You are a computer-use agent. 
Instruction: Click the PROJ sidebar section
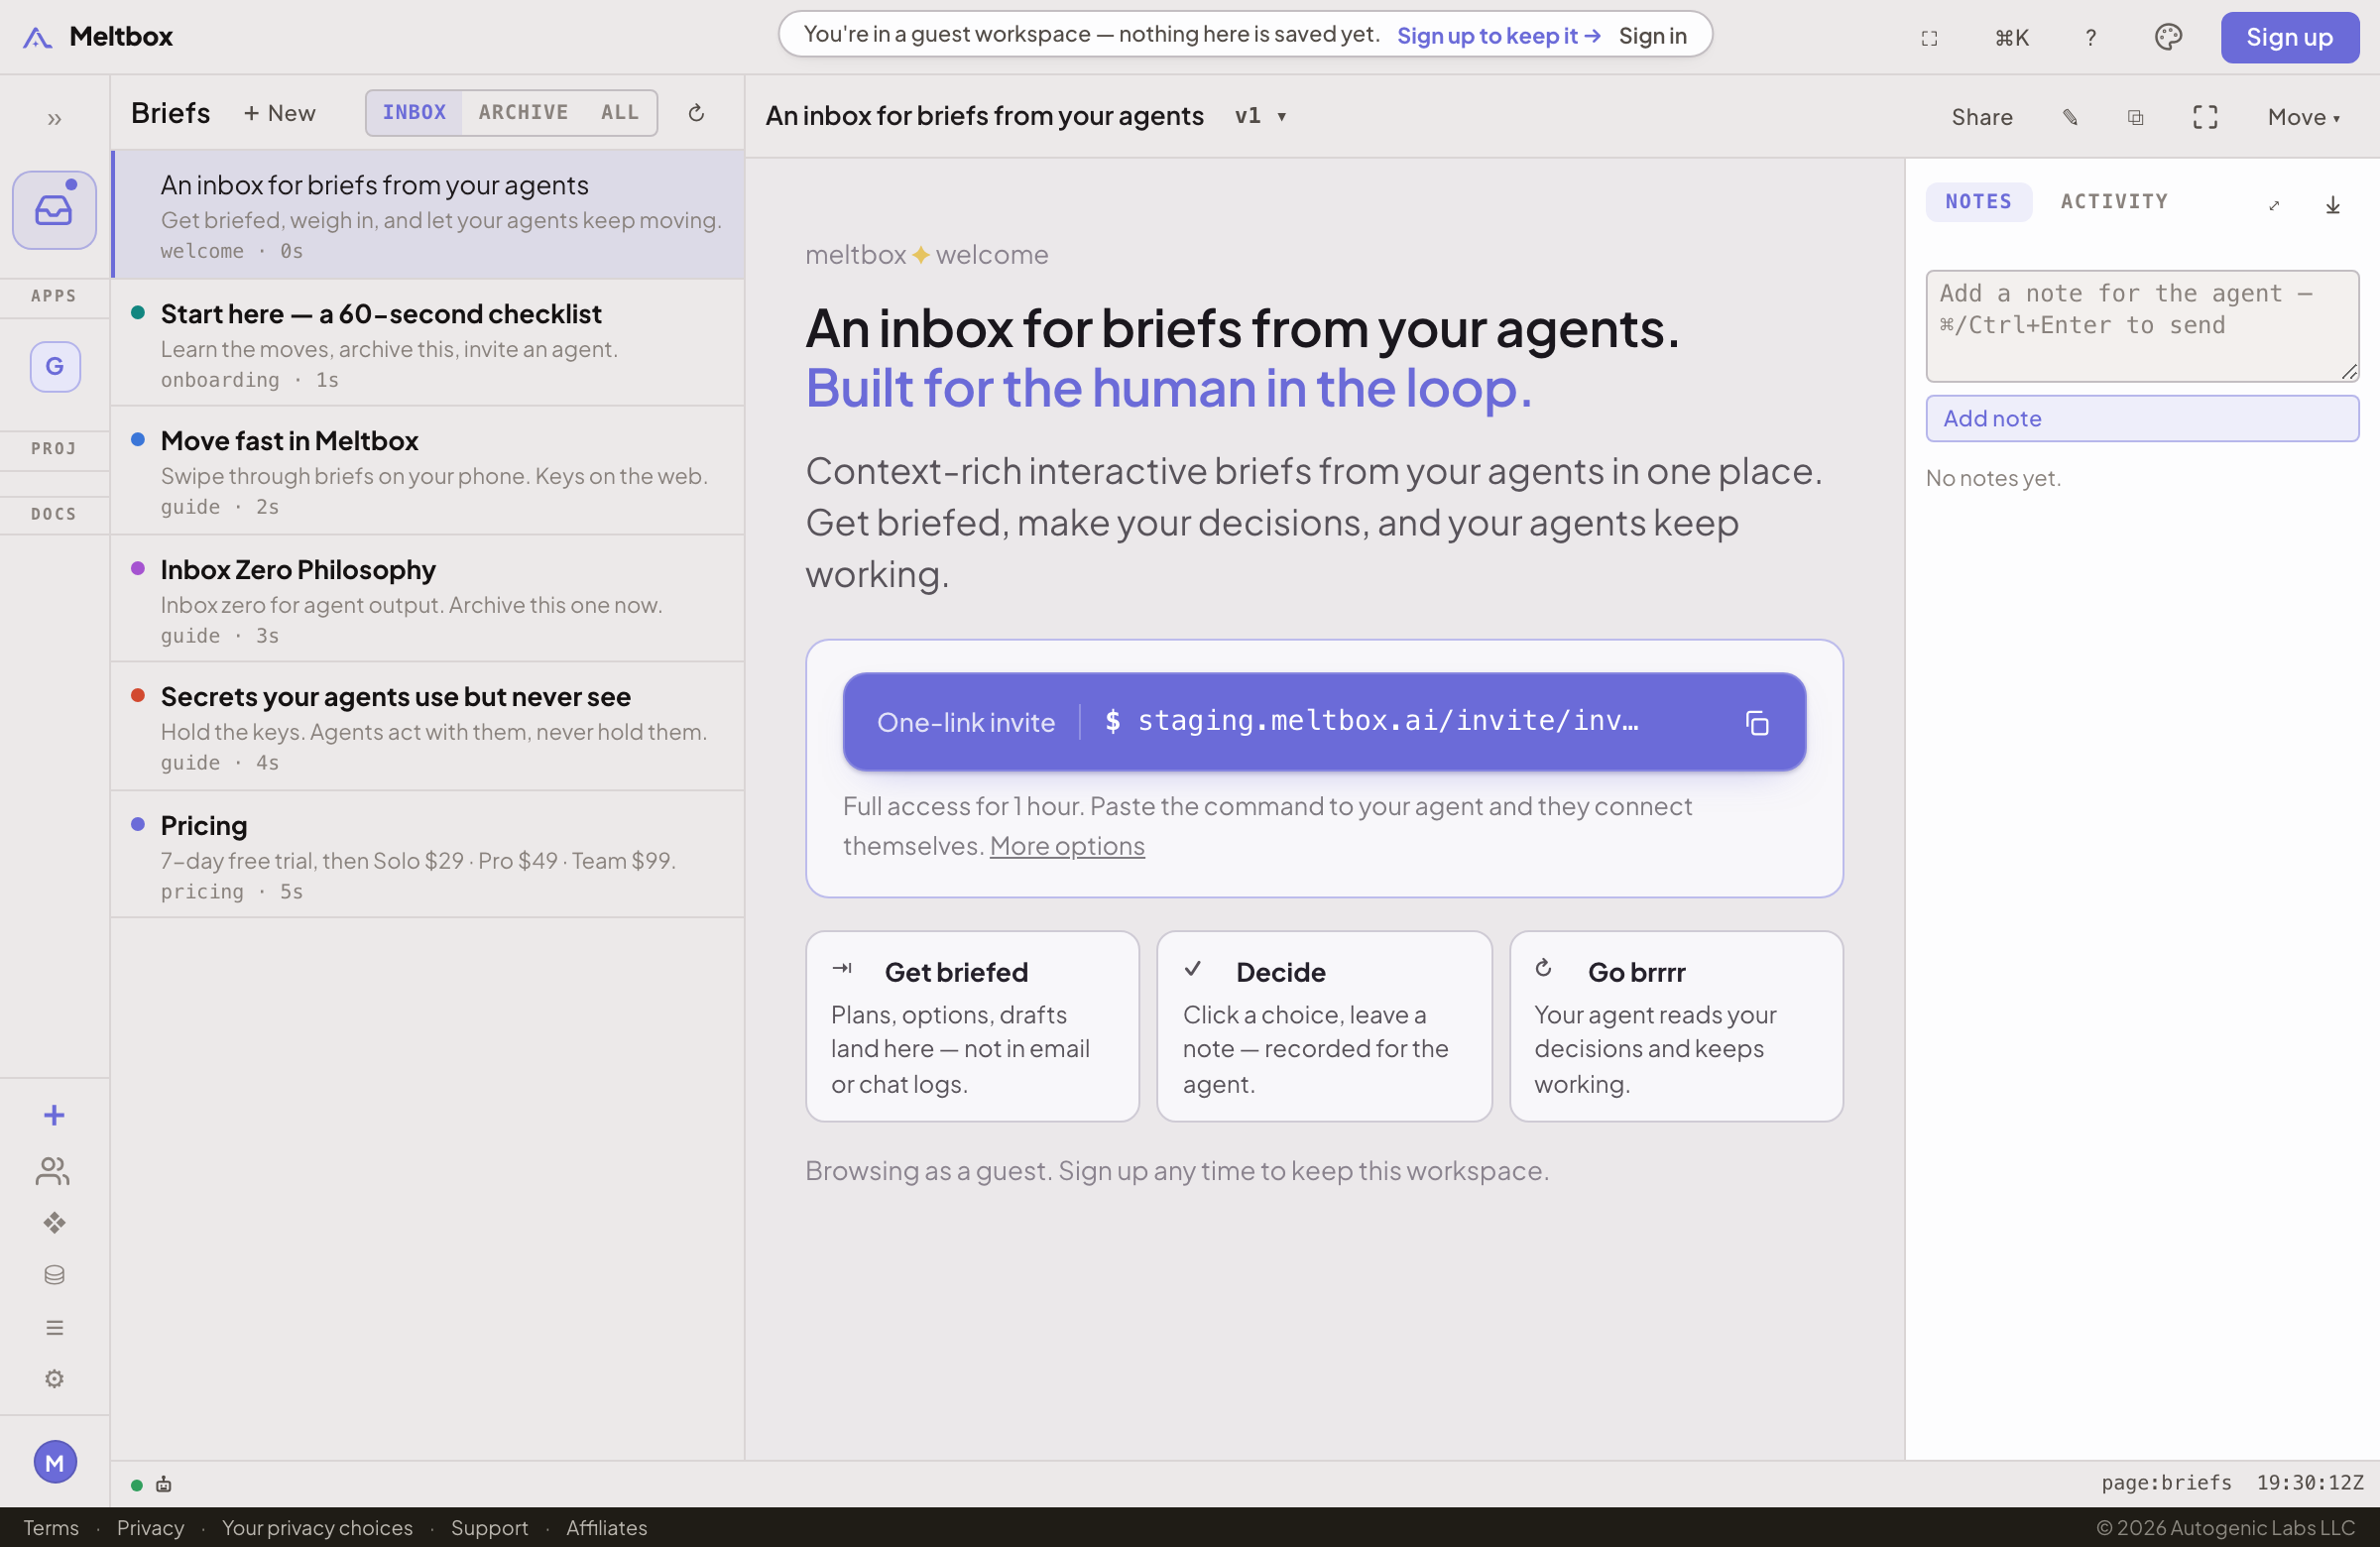point(54,448)
